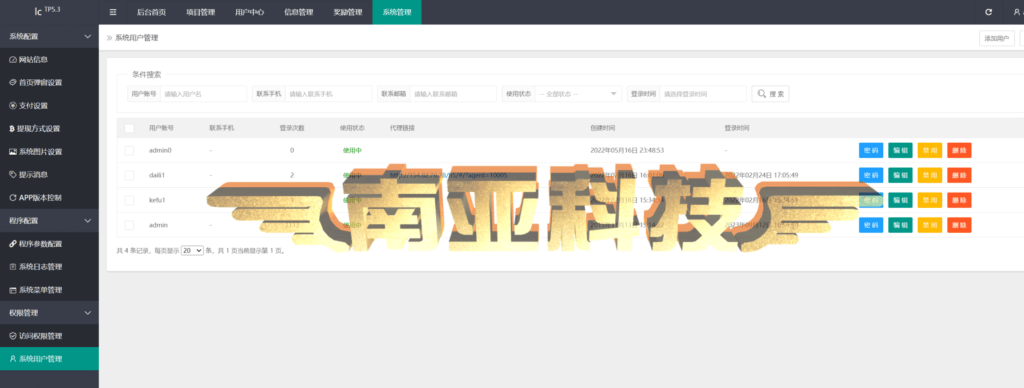Check the admin row checkbox
The image size is (1024, 388).
point(129,225)
